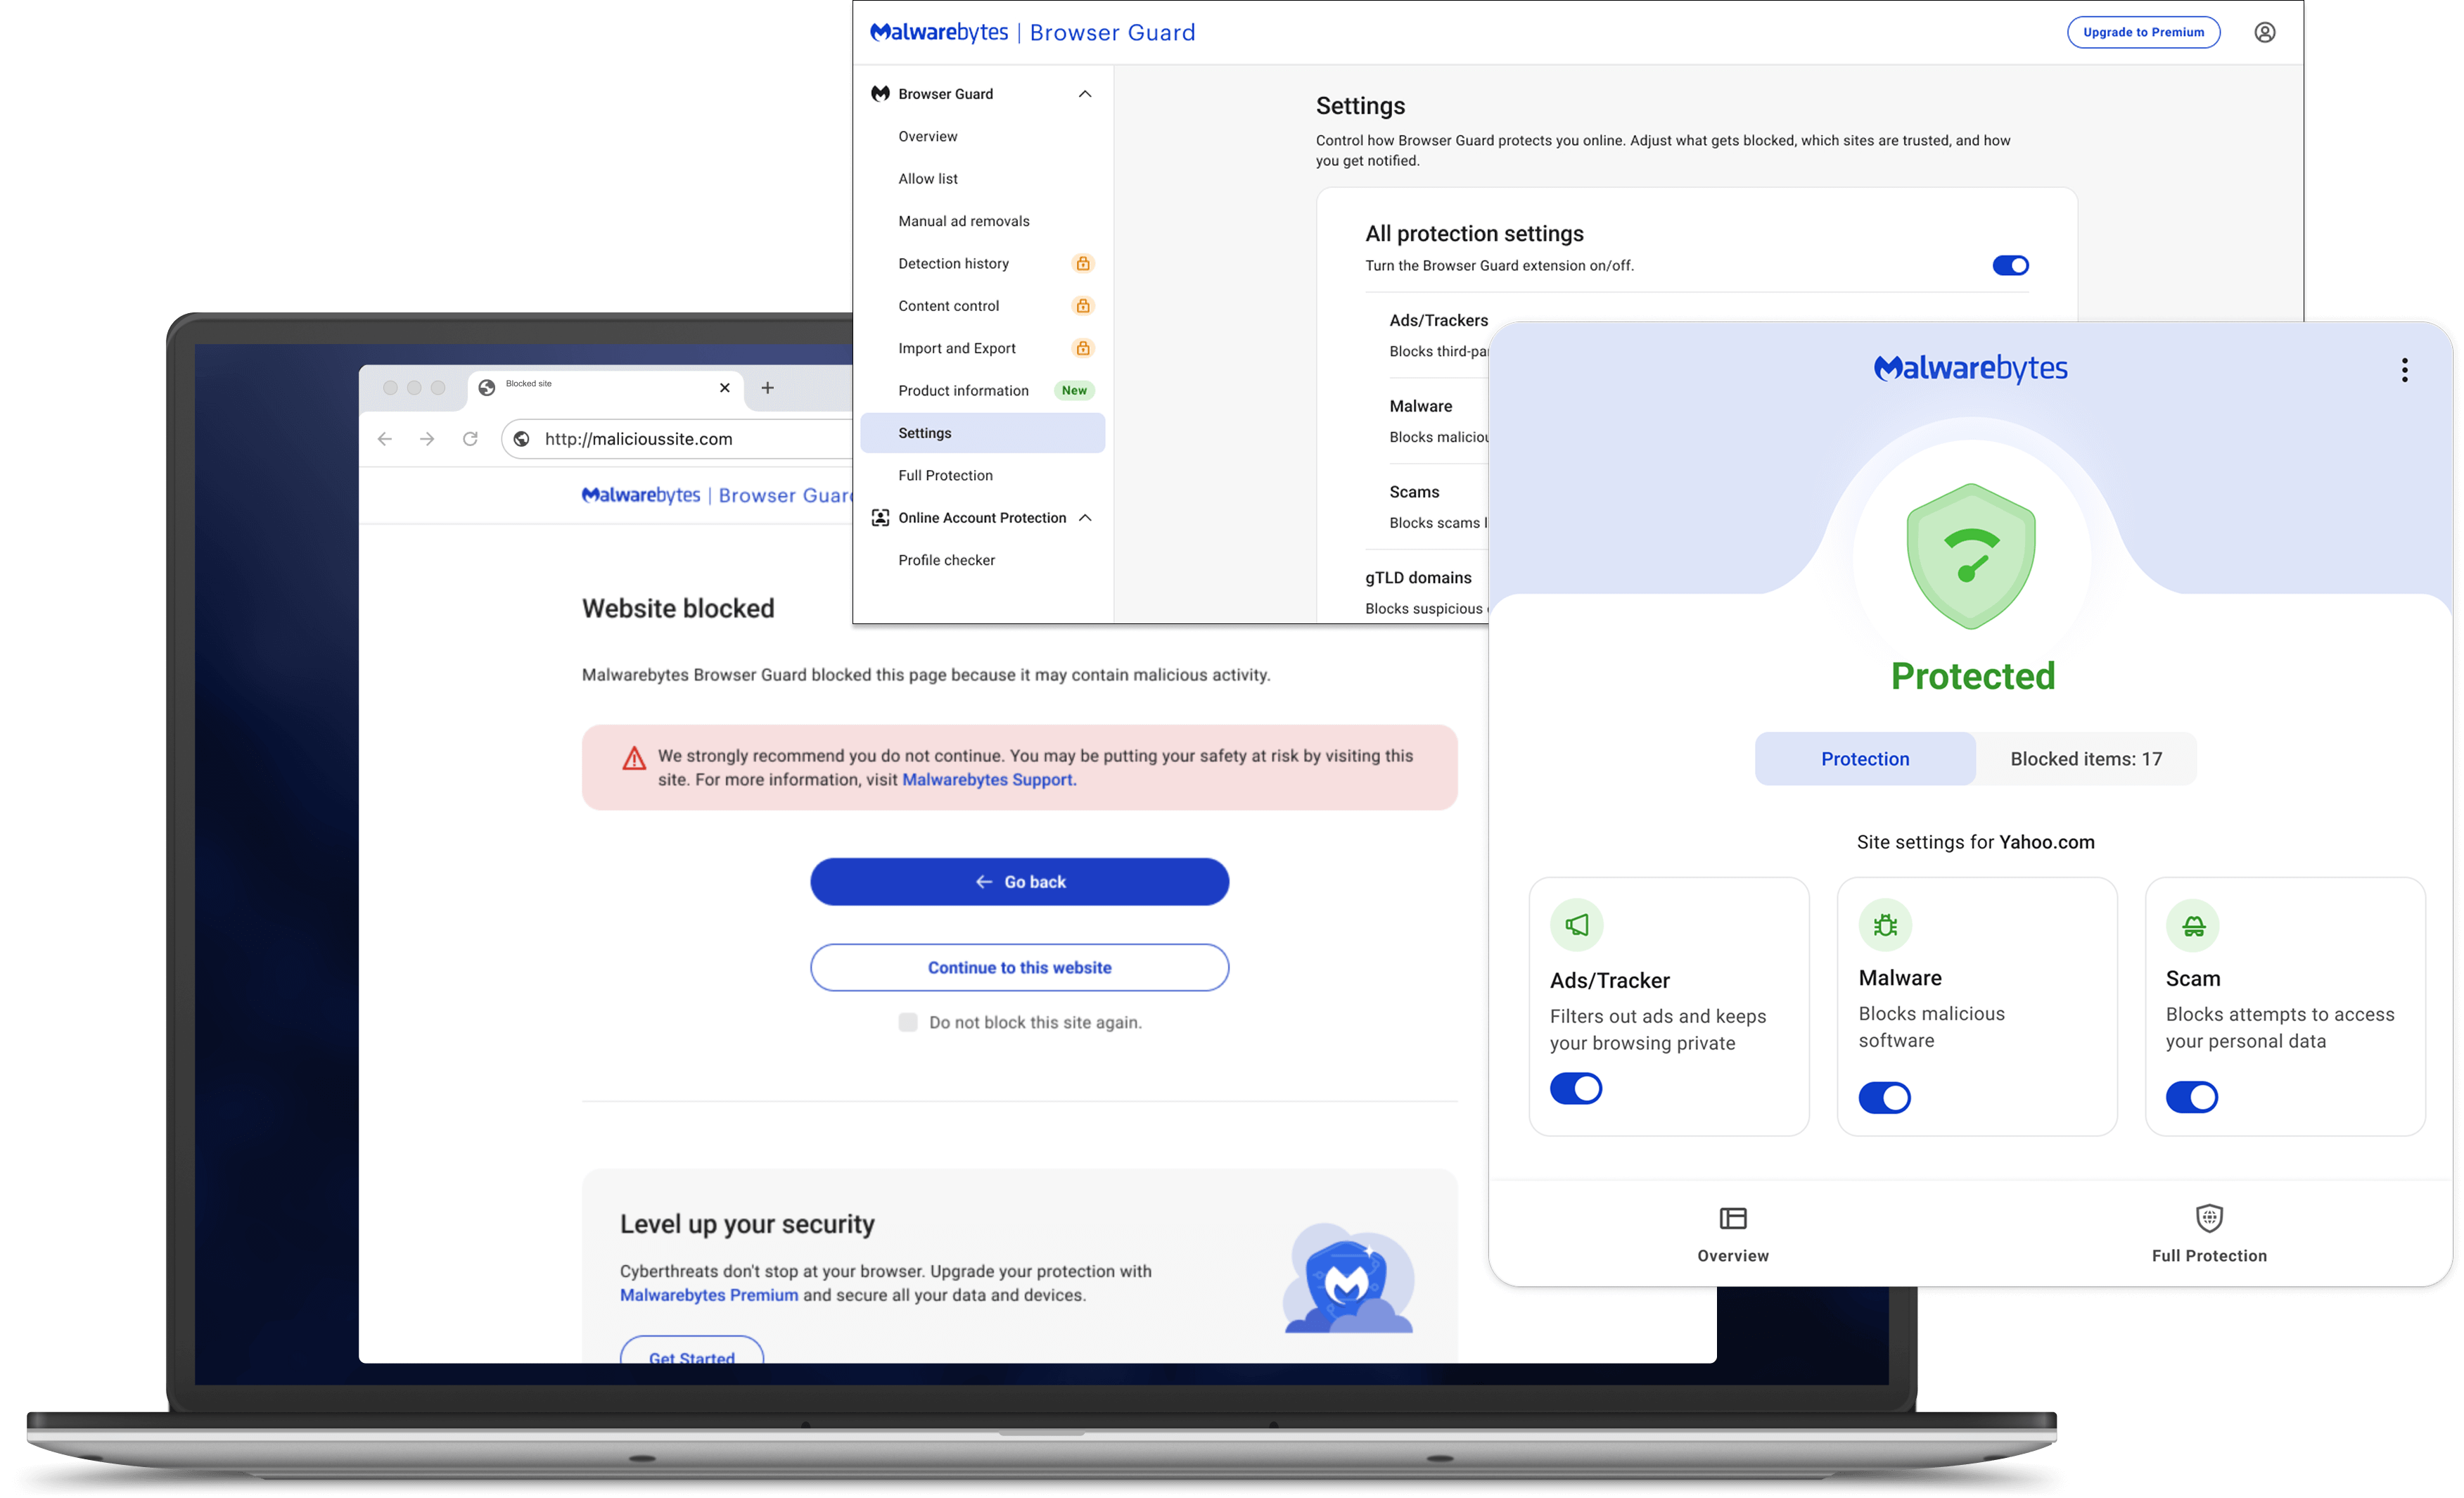
Task: Open Allow list in the sidebar
Action: click(x=928, y=178)
